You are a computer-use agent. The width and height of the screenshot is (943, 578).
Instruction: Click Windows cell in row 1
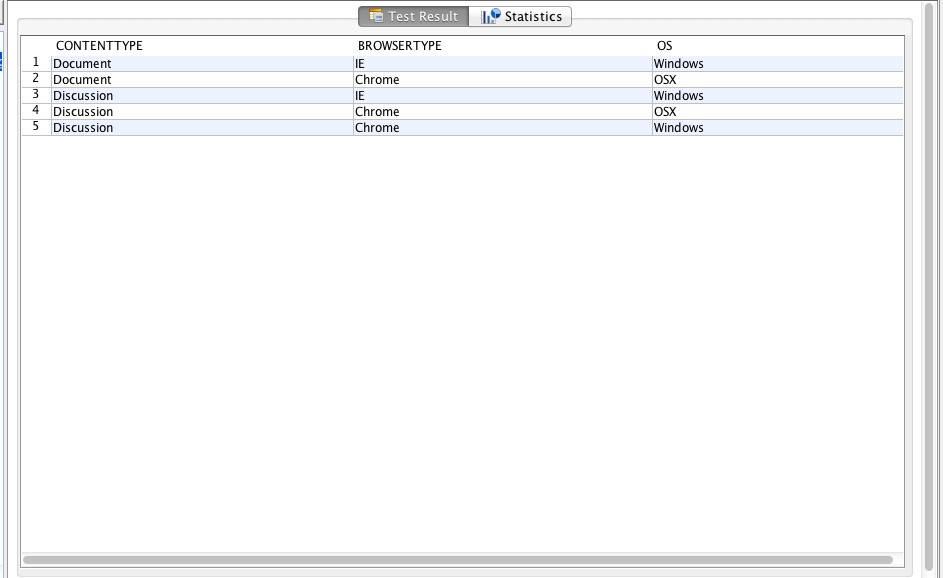pyautogui.click(x=778, y=64)
